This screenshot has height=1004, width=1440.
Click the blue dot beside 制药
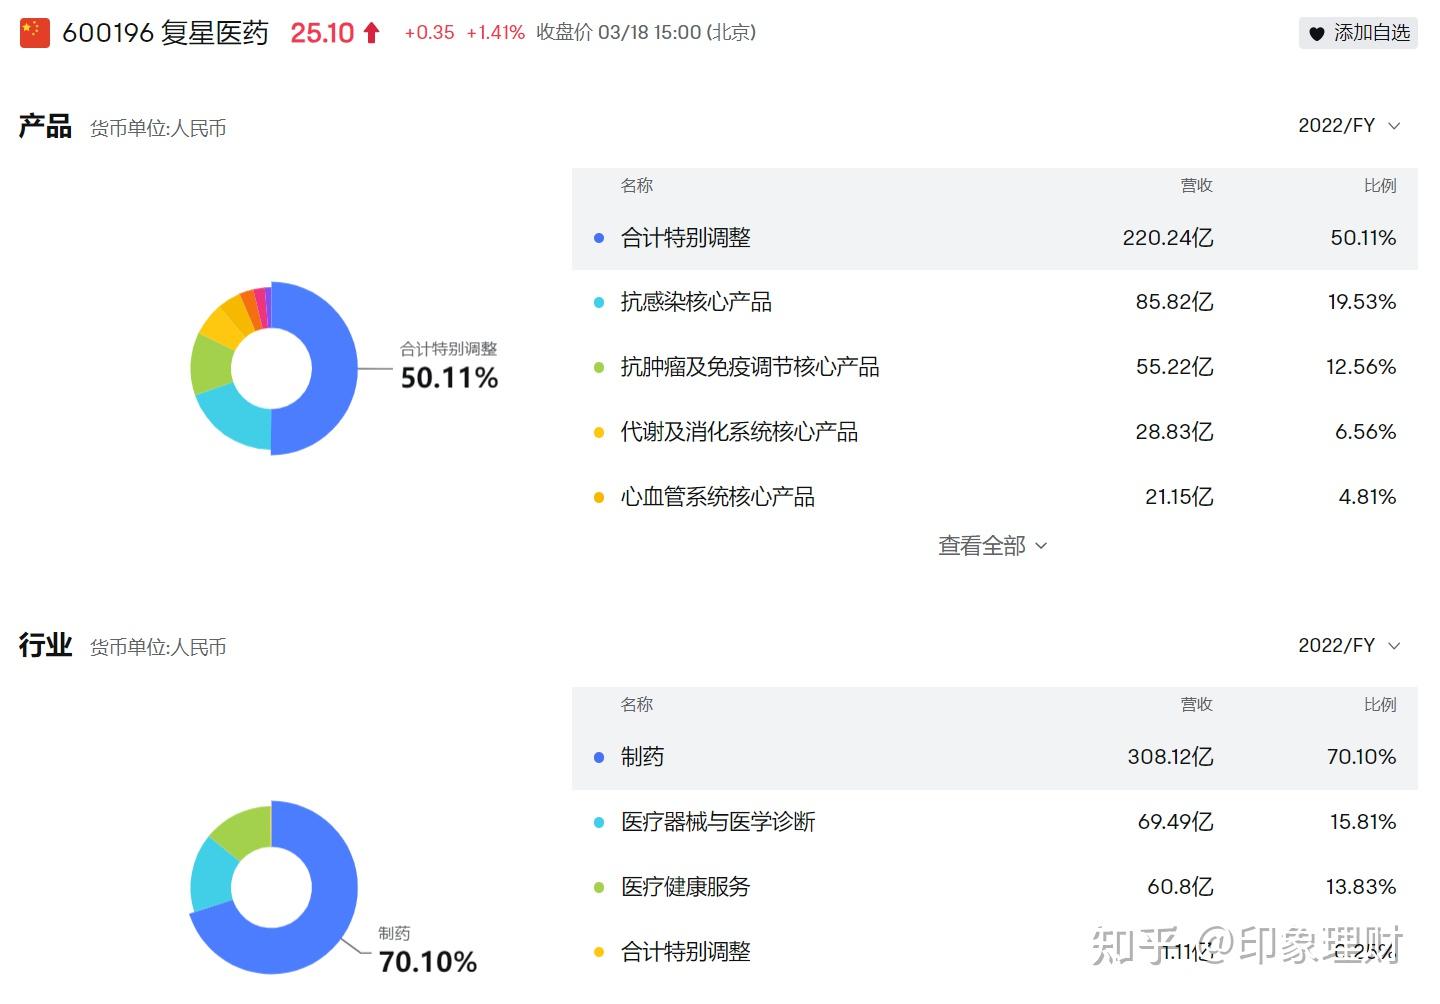[x=599, y=758]
